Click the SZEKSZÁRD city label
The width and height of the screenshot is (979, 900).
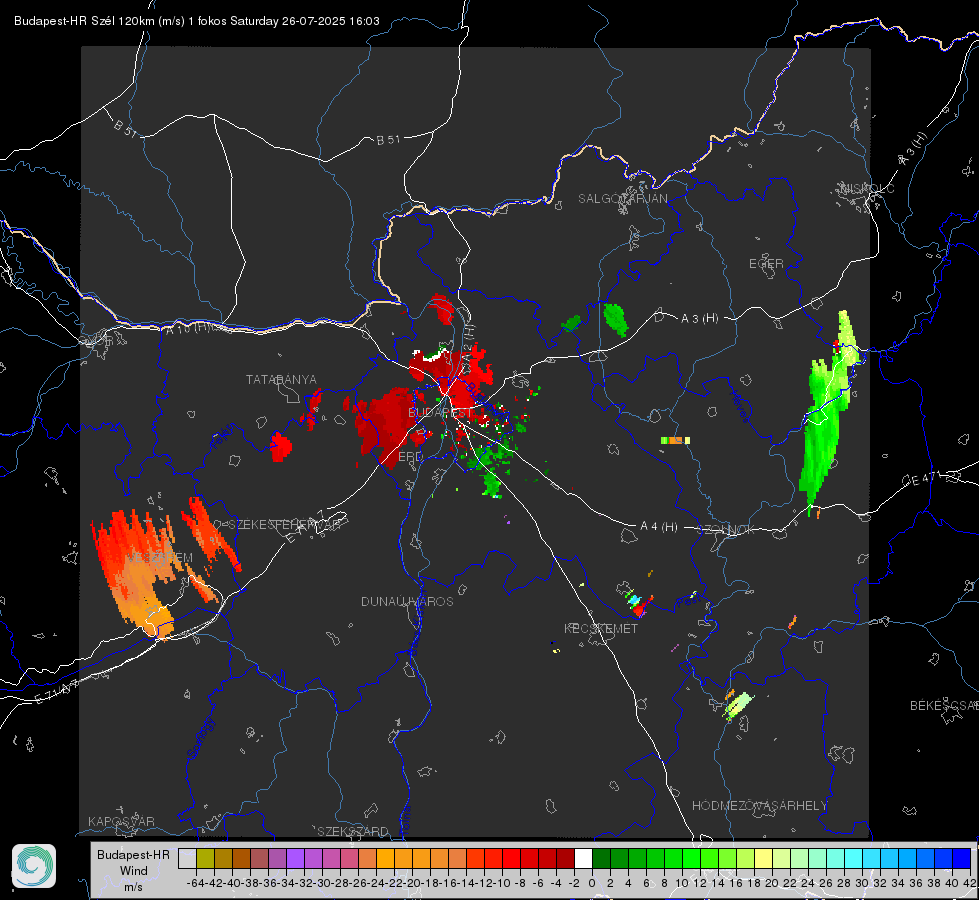point(353,831)
